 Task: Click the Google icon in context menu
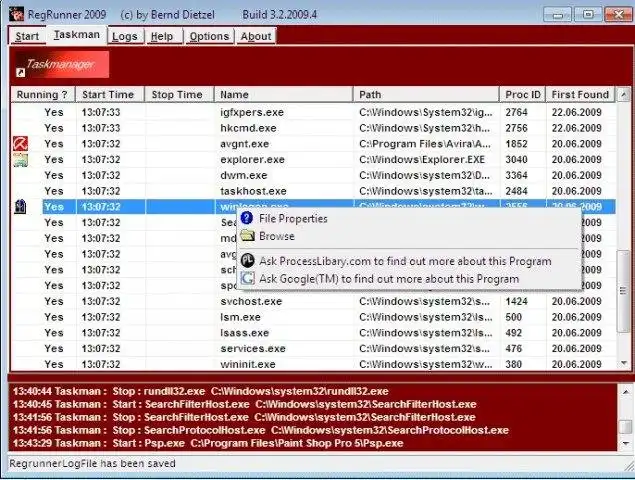tap(247, 278)
